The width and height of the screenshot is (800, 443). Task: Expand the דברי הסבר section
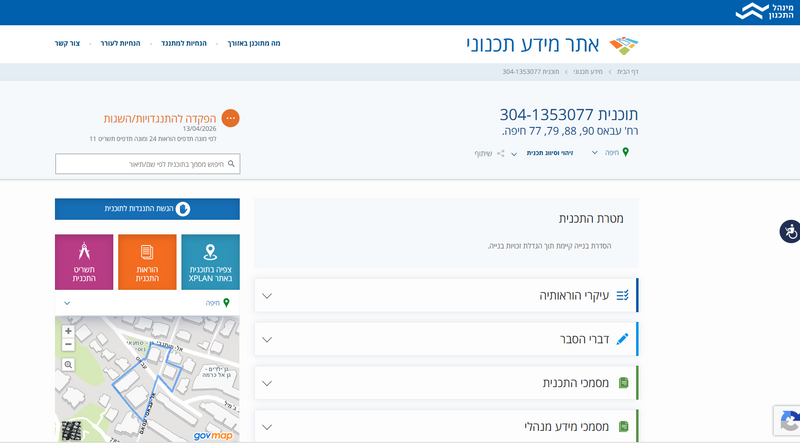click(446, 339)
